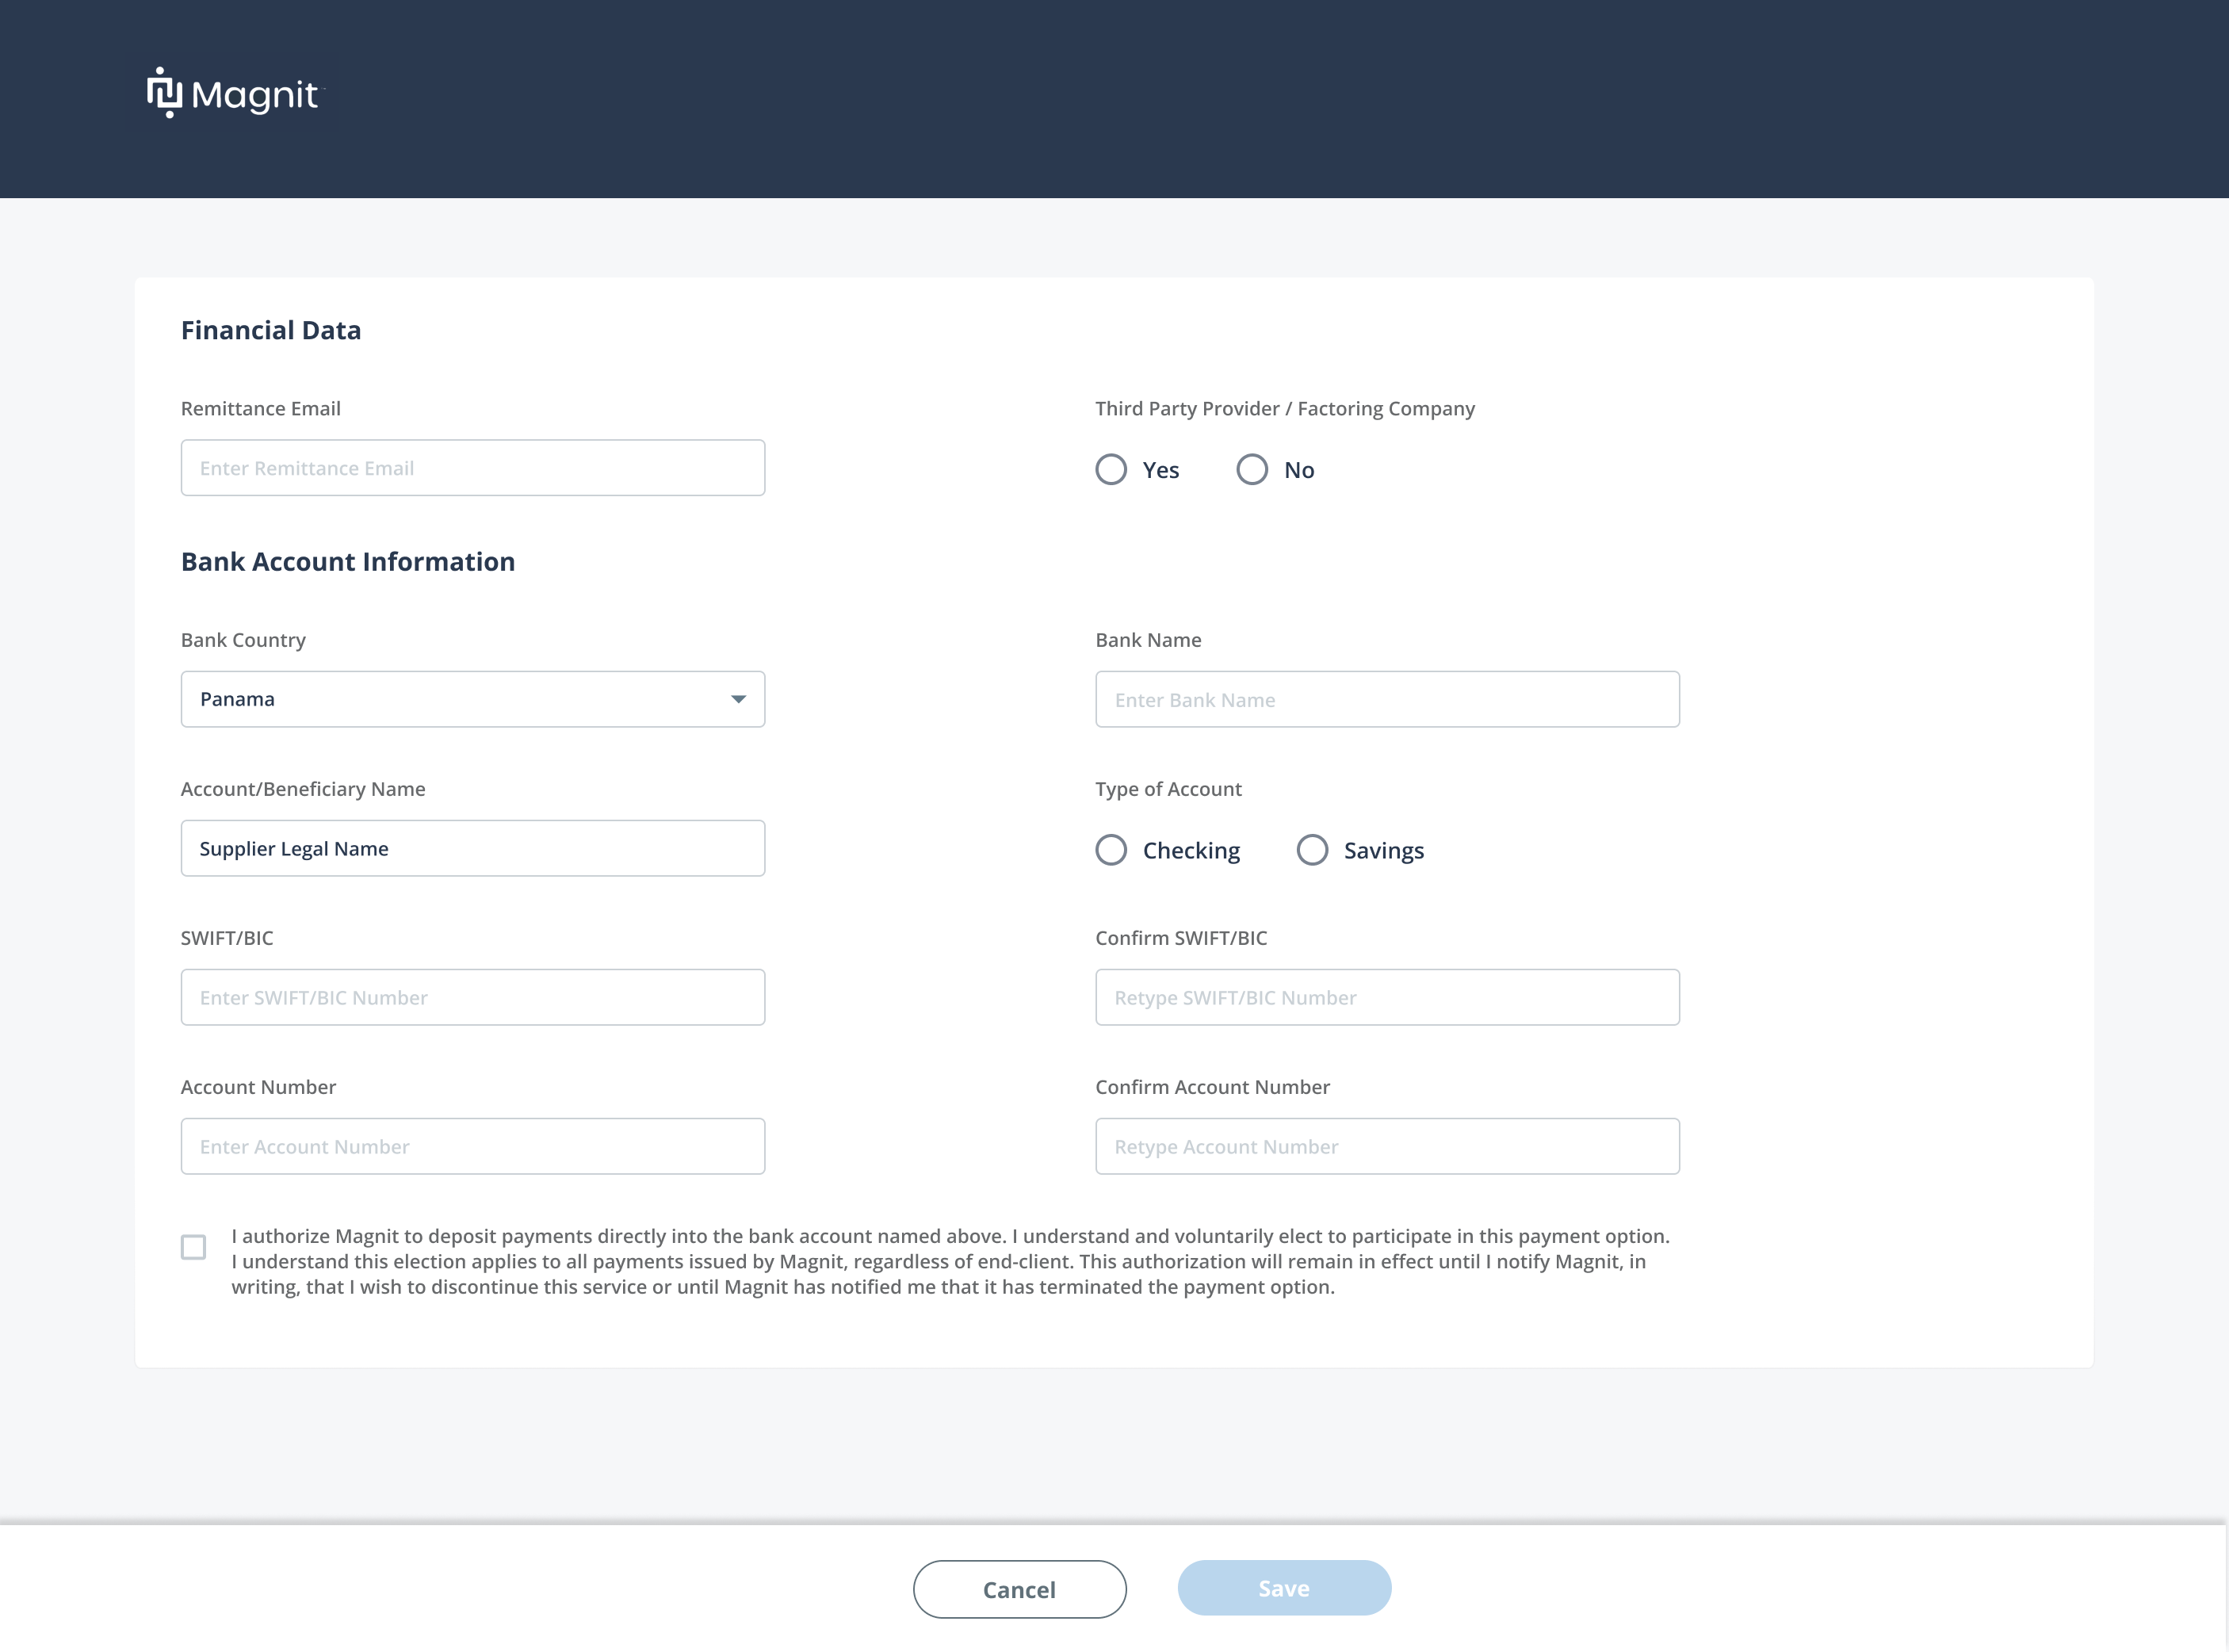The width and height of the screenshot is (2229, 1652).
Task: Click the Bank Account Information heading
Action: coord(348,561)
